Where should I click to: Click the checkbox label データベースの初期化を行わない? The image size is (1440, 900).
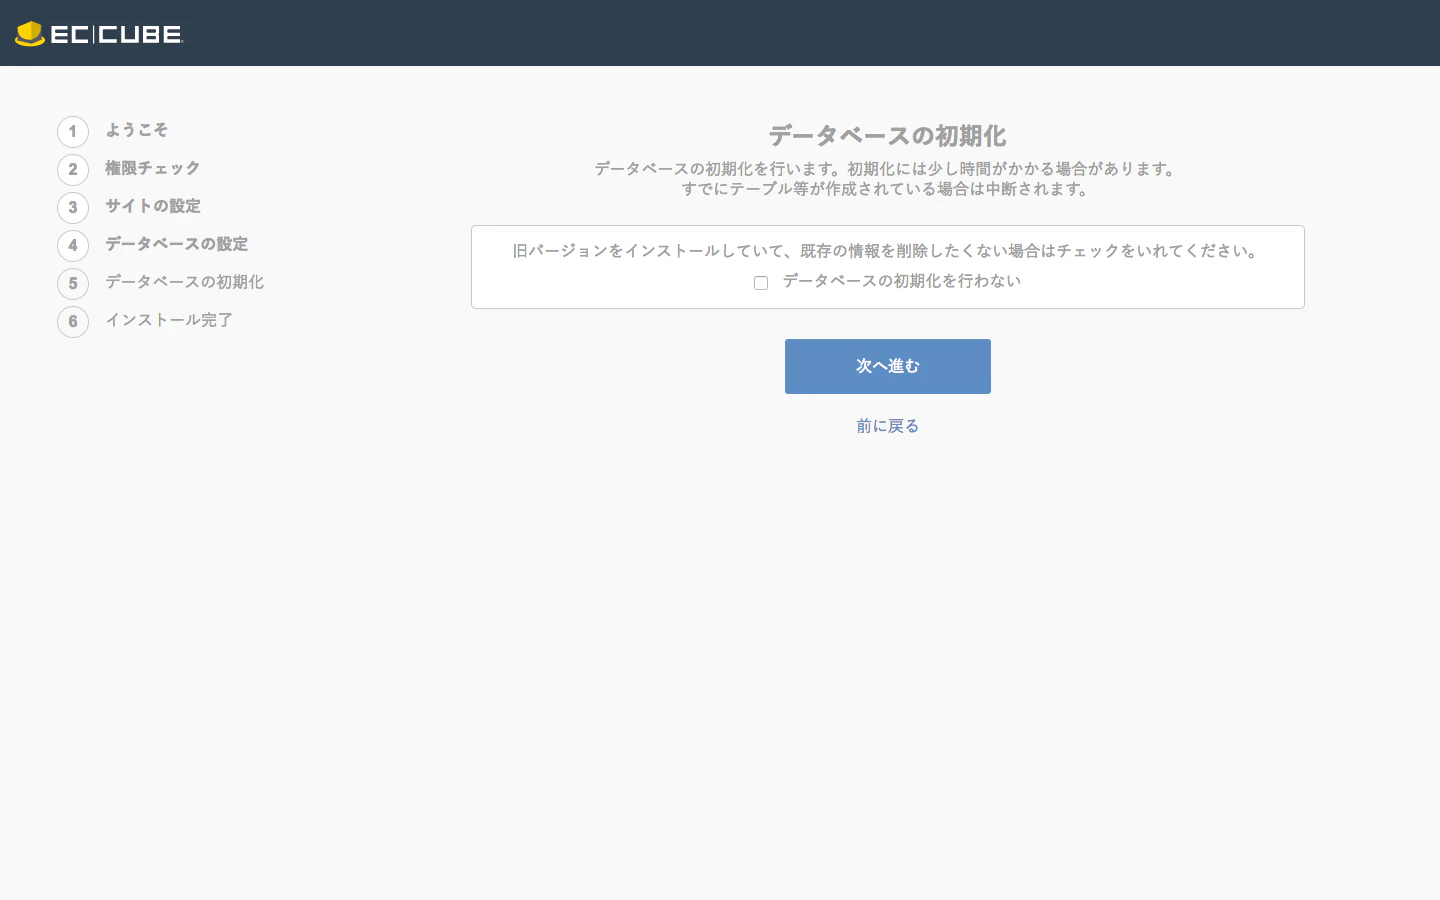(902, 281)
